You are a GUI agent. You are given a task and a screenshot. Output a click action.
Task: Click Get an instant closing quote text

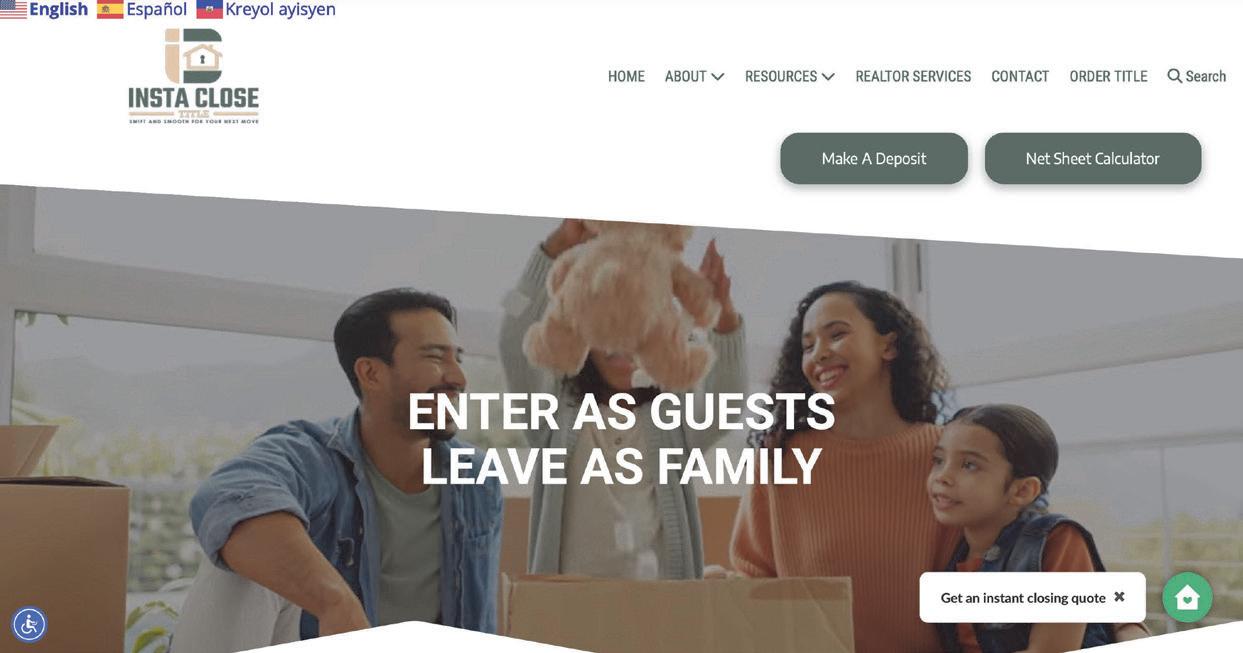(x=1023, y=598)
